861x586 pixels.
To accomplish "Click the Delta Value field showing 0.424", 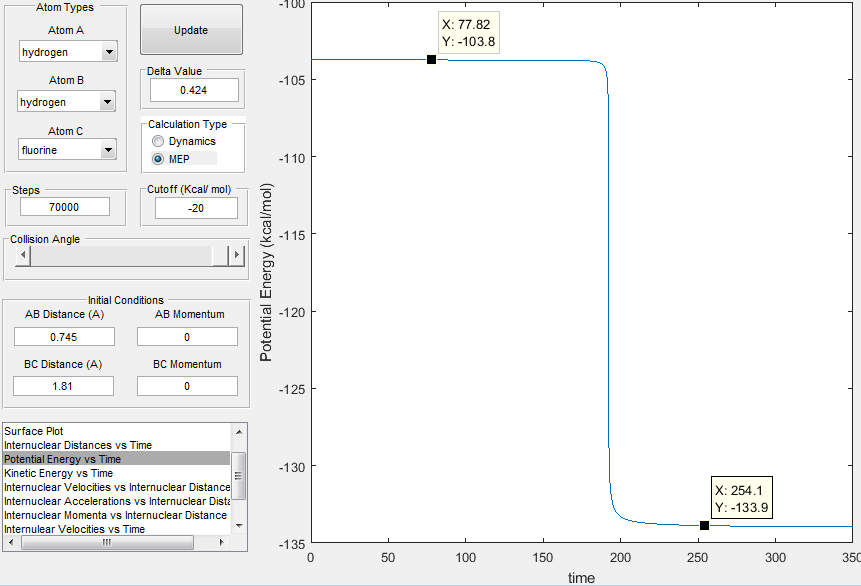I will (x=194, y=90).
